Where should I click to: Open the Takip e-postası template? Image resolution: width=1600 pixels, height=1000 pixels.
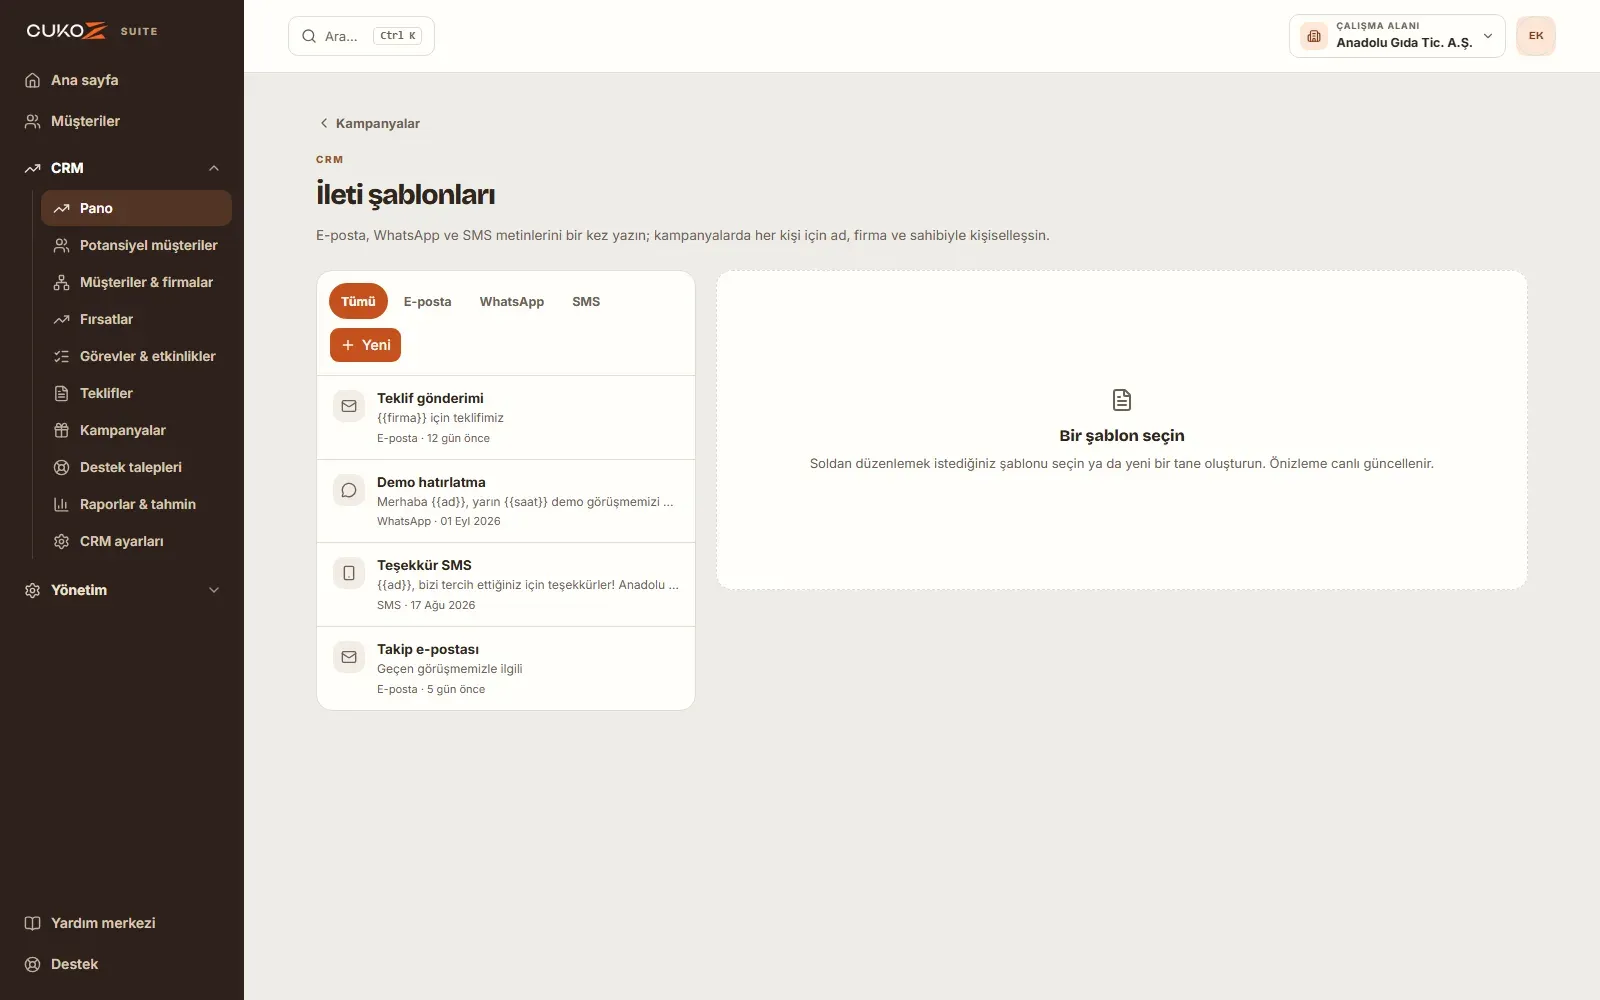tap(506, 668)
